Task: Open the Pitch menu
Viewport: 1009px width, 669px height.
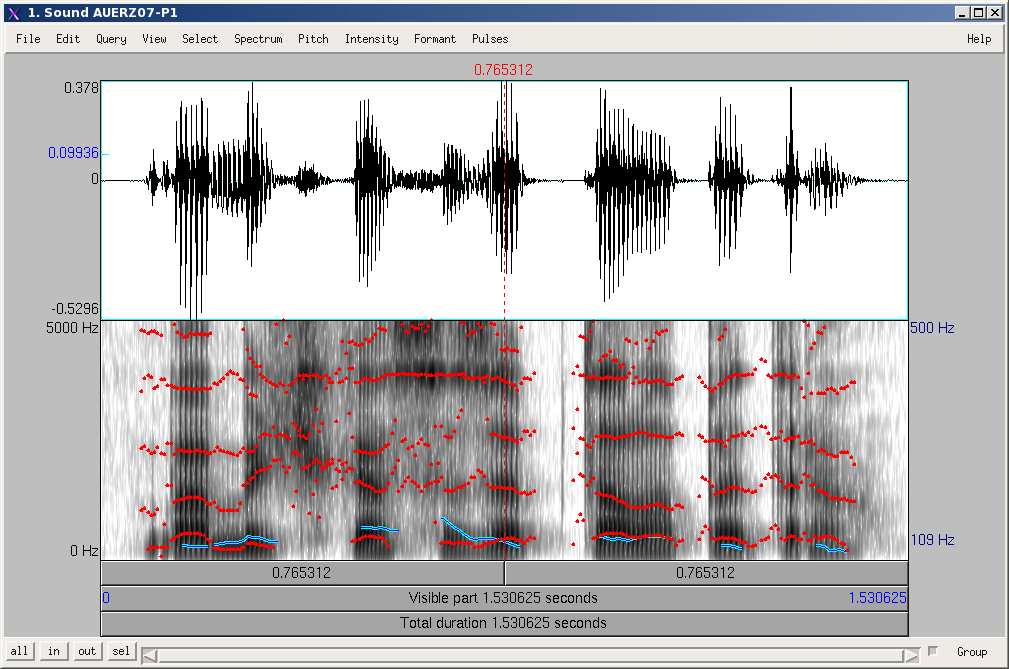Action: (313, 39)
